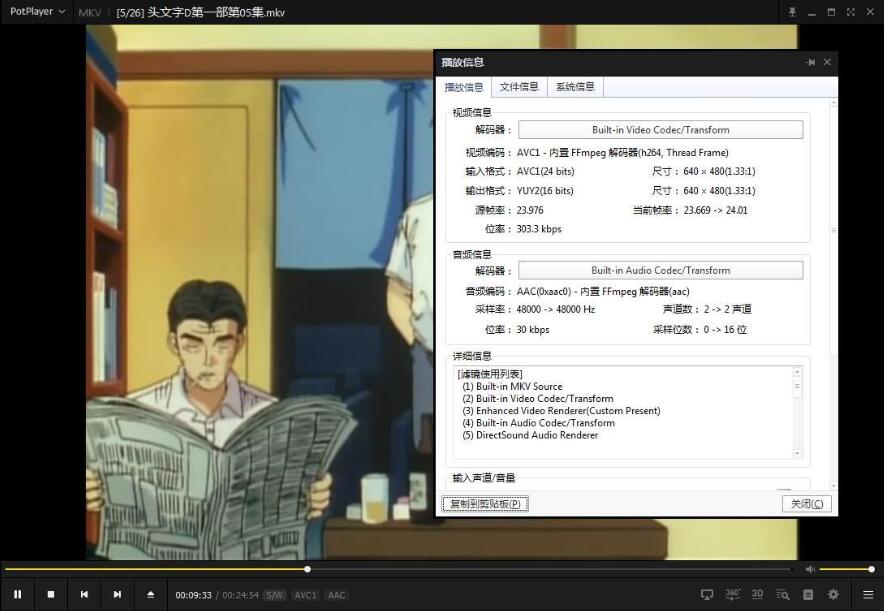884x611 pixels.
Task: Click the eject/open file icon
Action: point(150,594)
